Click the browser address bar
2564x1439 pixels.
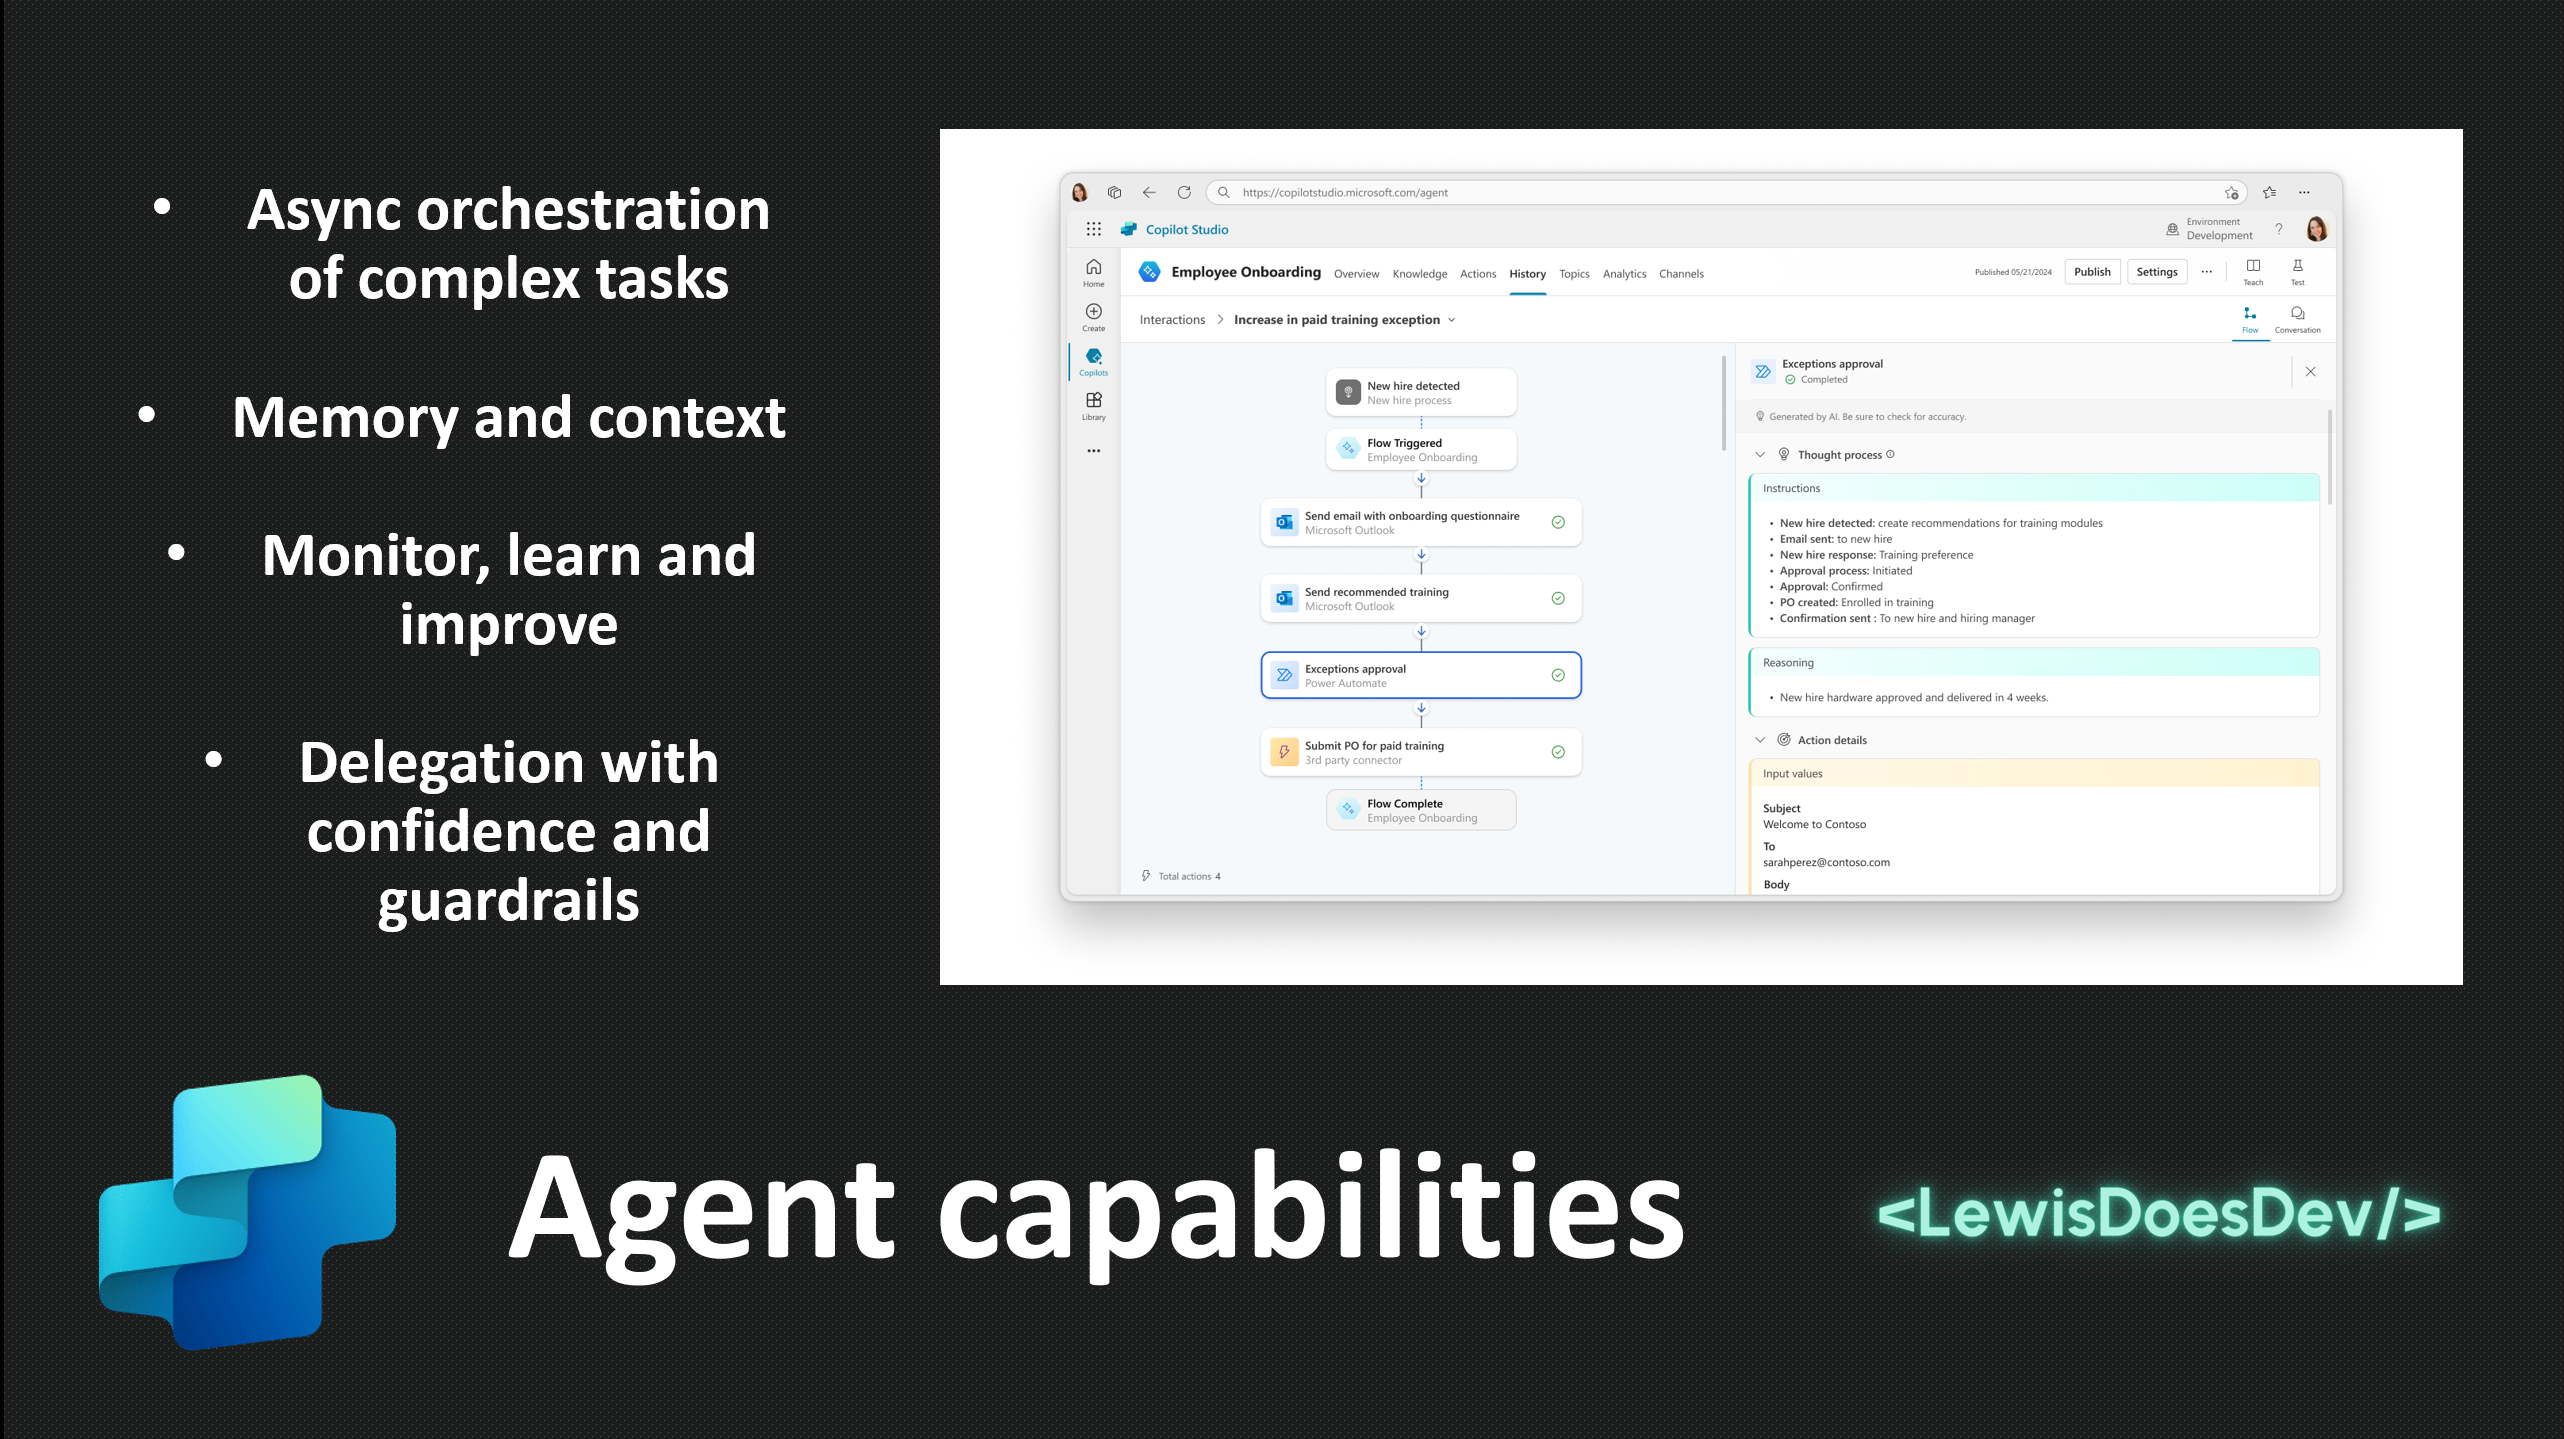tap(1700, 192)
